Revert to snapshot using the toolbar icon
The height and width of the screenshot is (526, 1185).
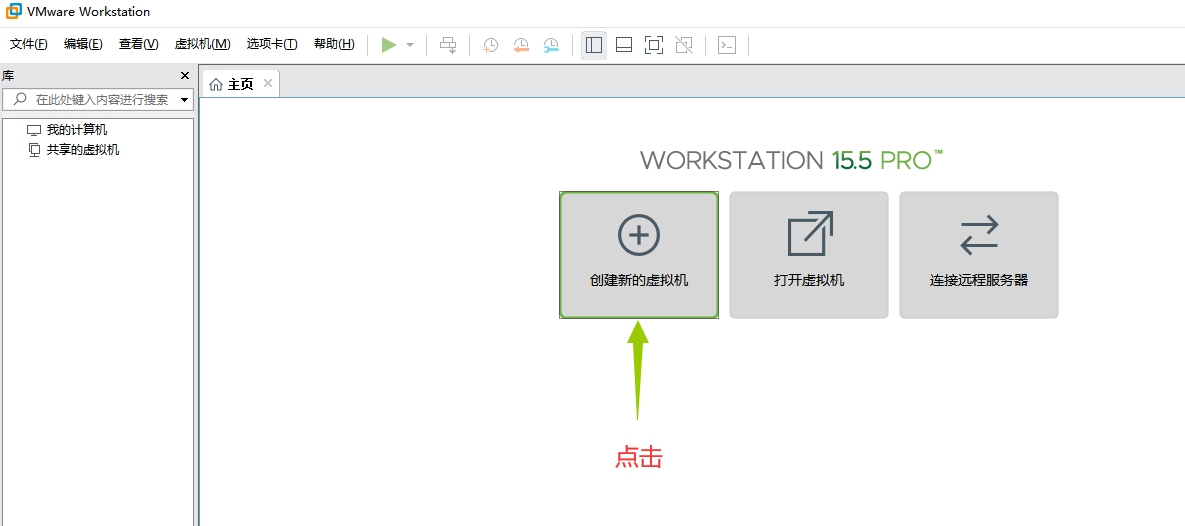click(521, 45)
